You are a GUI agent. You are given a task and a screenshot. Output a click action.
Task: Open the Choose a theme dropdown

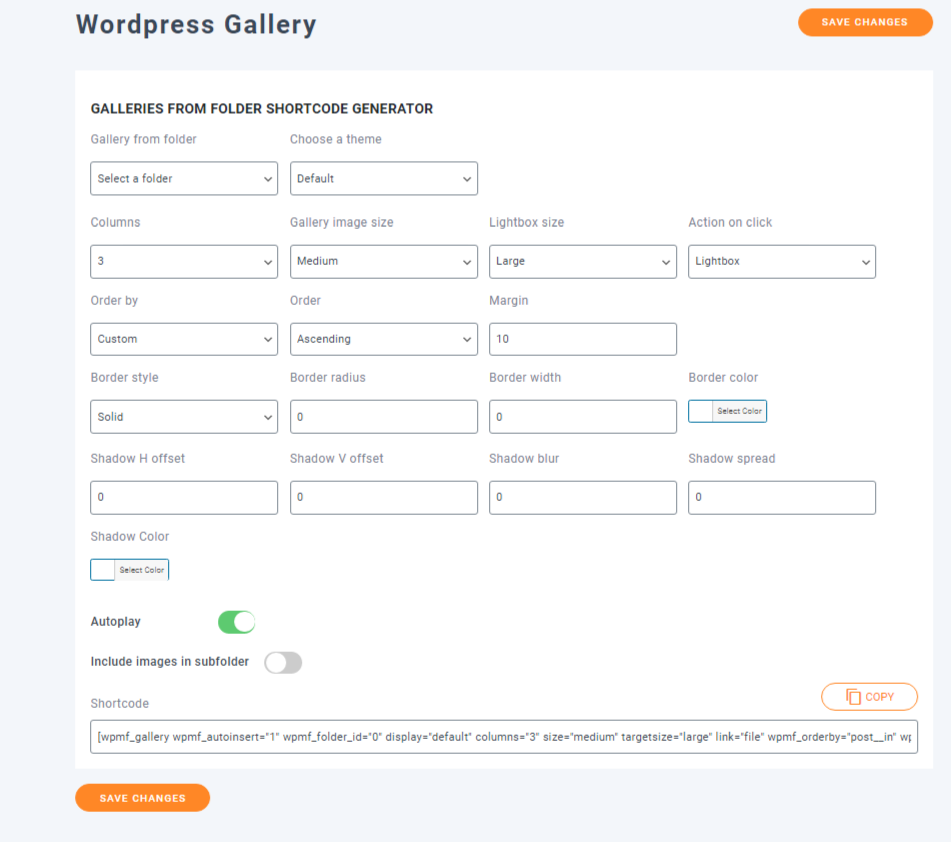click(383, 178)
